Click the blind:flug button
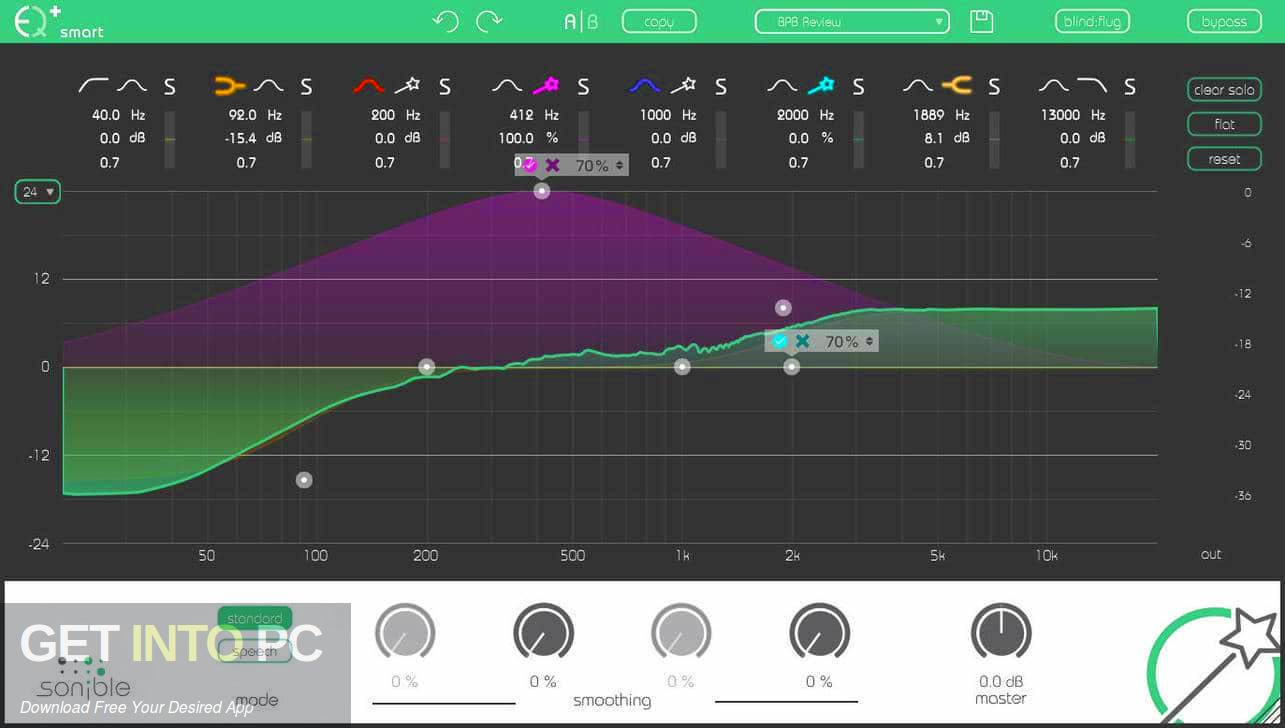The image size is (1285, 728). (x=1092, y=21)
